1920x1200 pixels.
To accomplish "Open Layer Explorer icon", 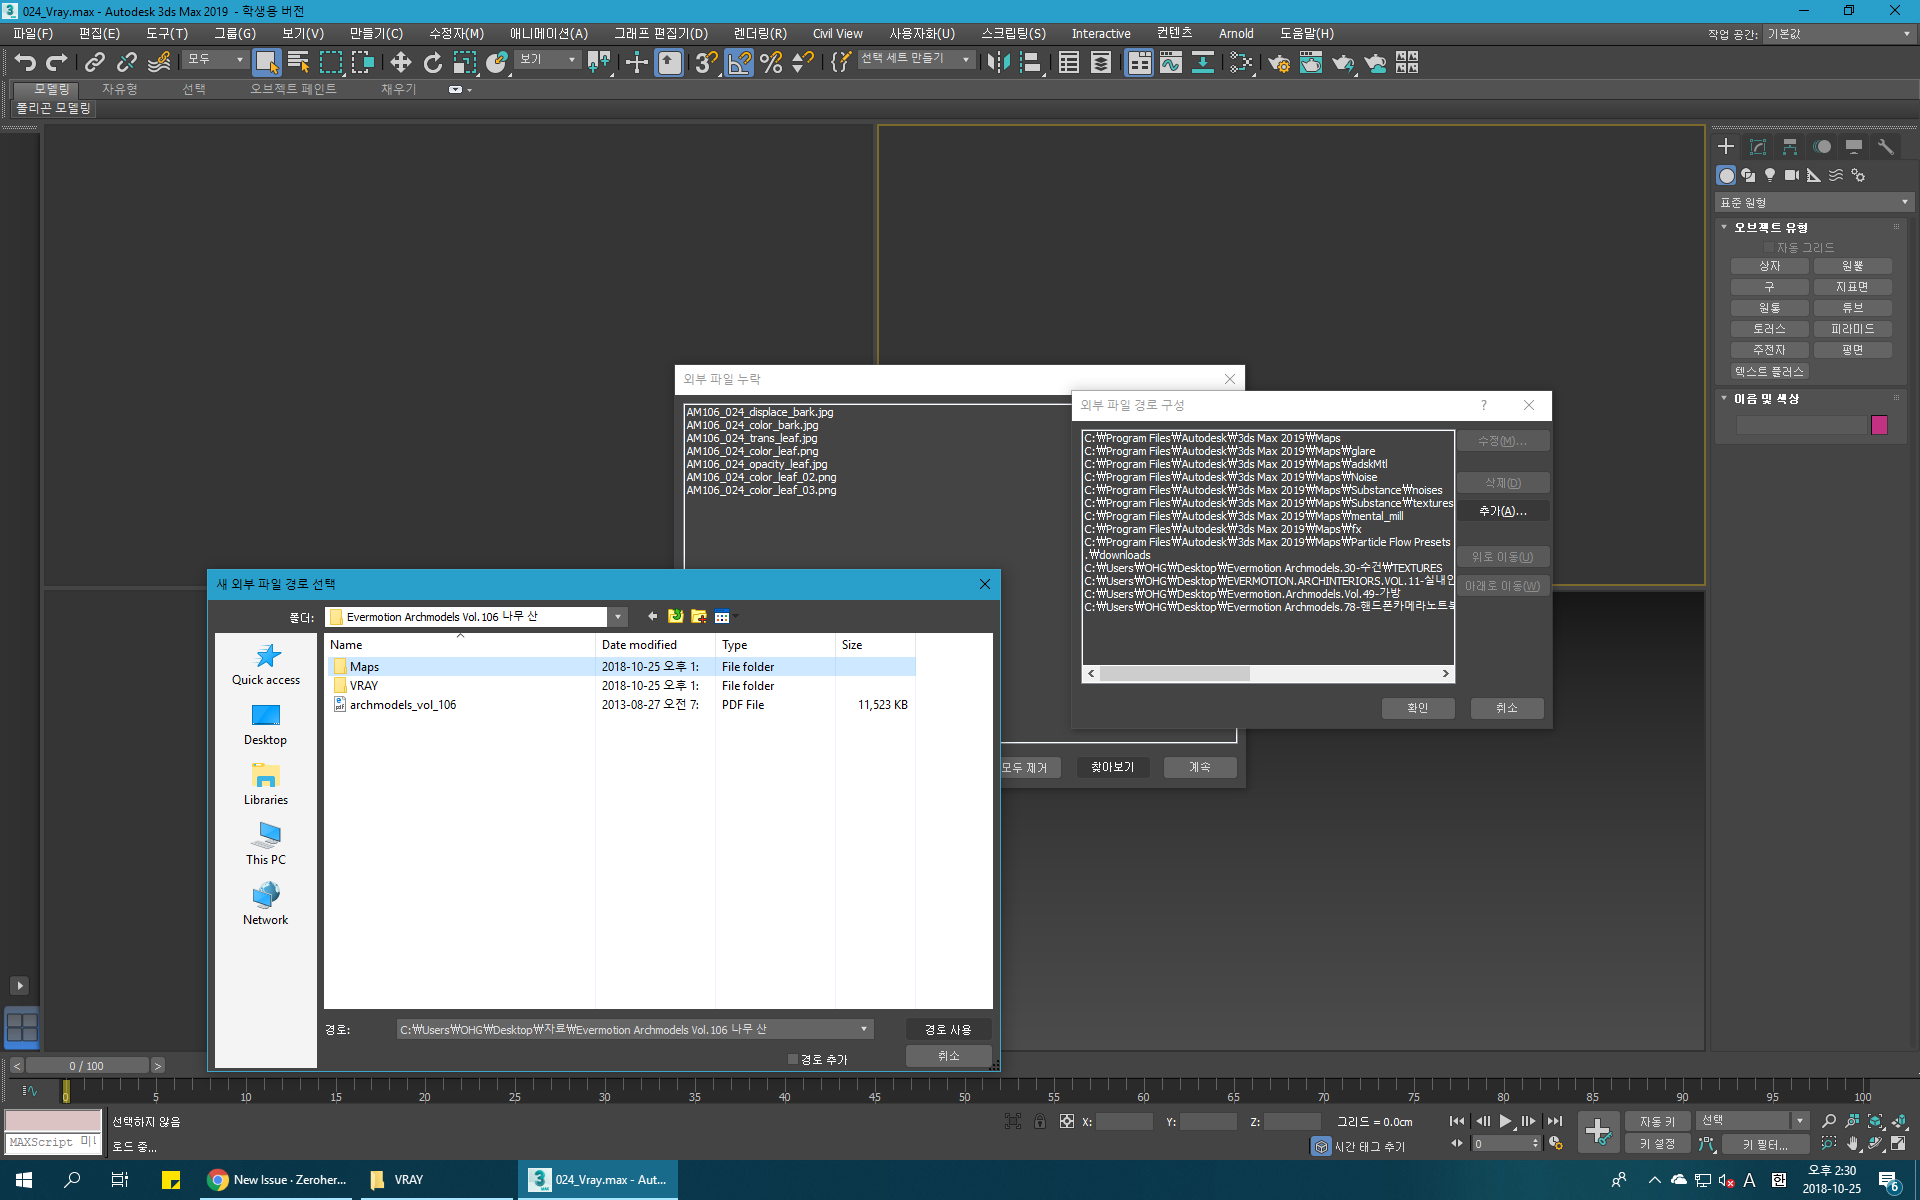I will pos(1101,63).
